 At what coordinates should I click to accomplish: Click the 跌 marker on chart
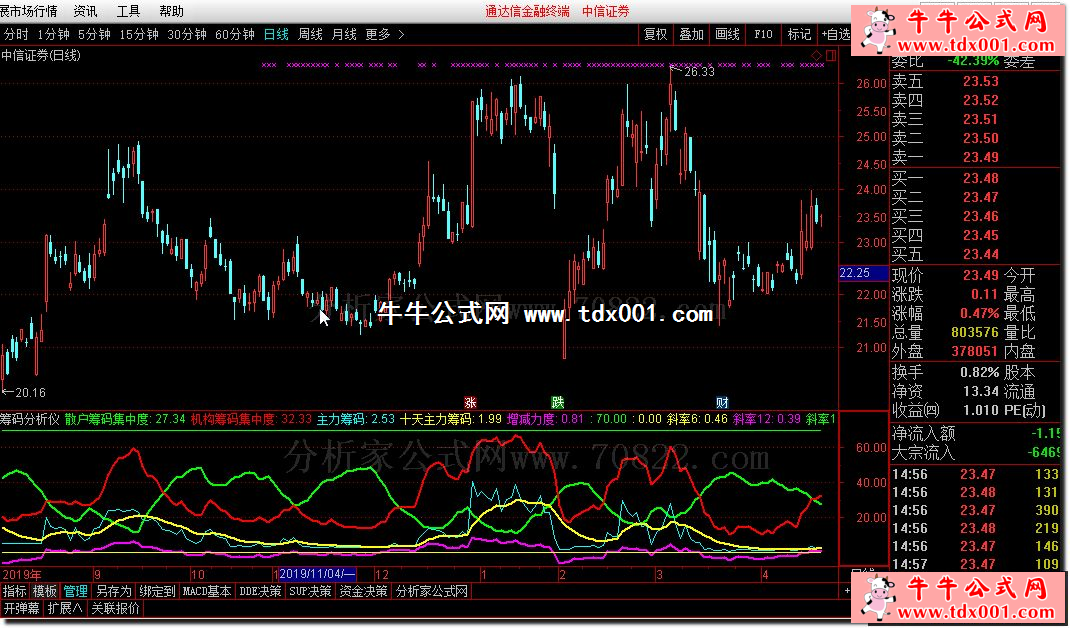pyautogui.click(x=558, y=402)
